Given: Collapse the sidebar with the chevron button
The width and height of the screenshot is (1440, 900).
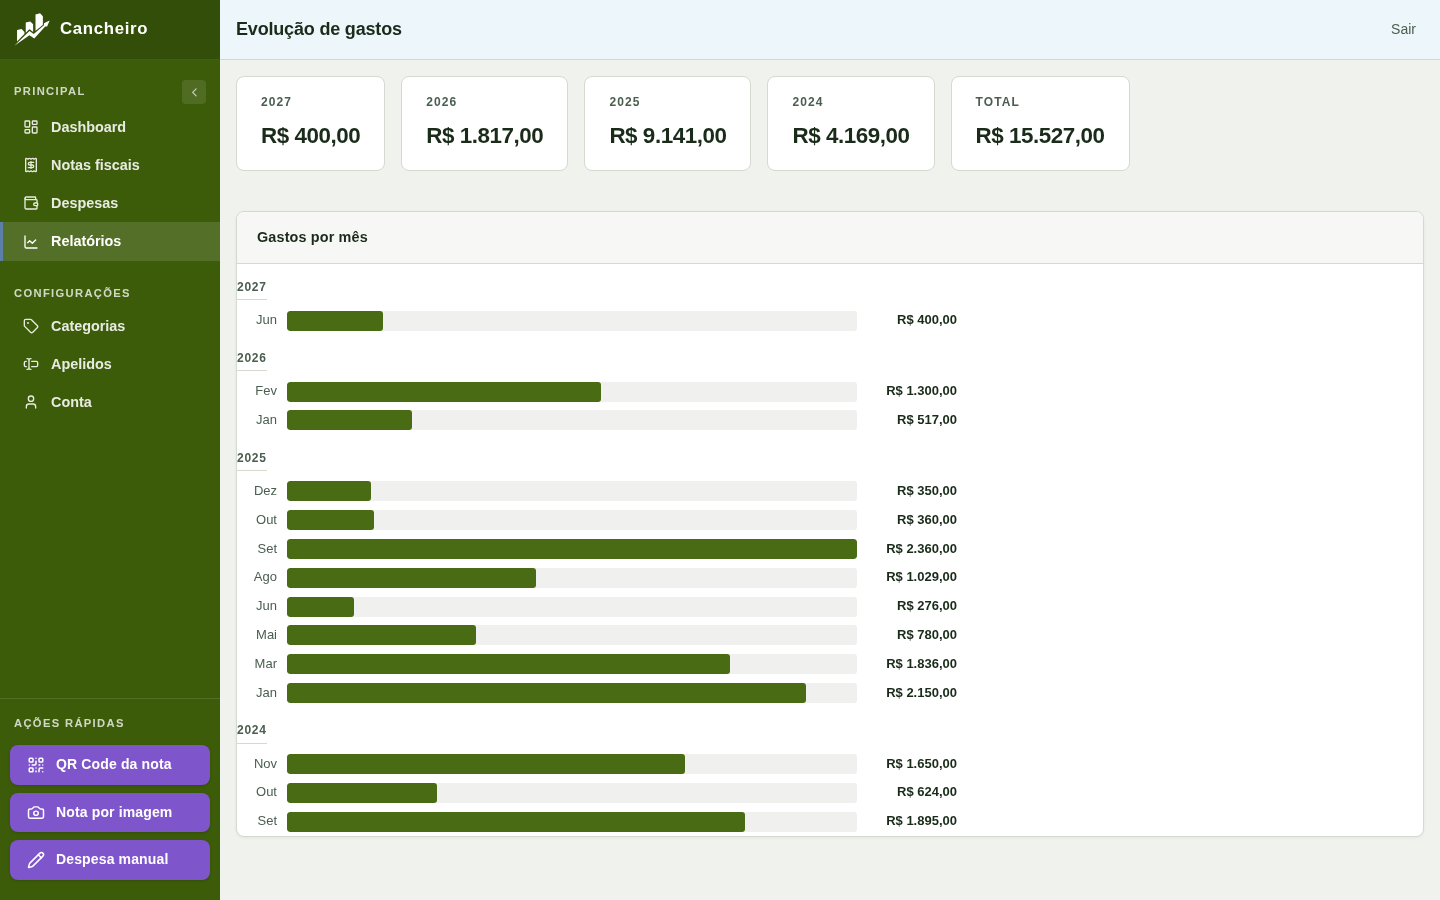Looking at the screenshot, I should (x=194, y=92).
